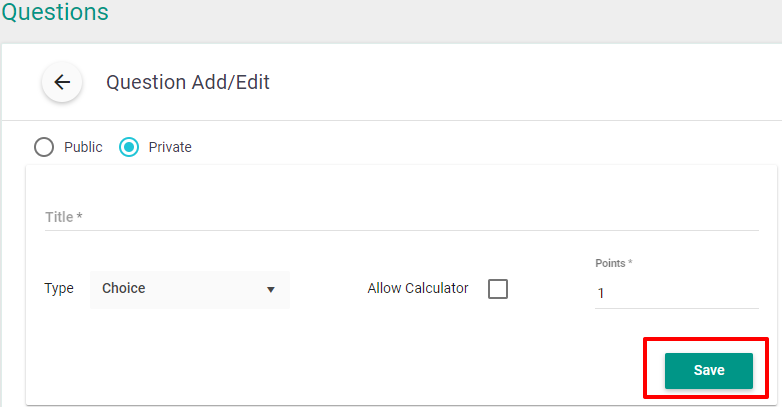The width and height of the screenshot is (782, 407).
Task: Click the Type label beside the dropdown
Action: click(59, 289)
